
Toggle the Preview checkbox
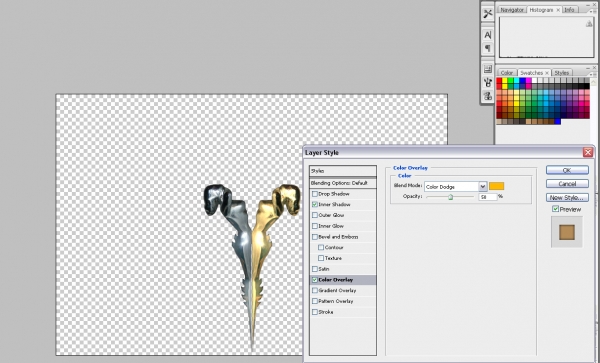point(556,209)
